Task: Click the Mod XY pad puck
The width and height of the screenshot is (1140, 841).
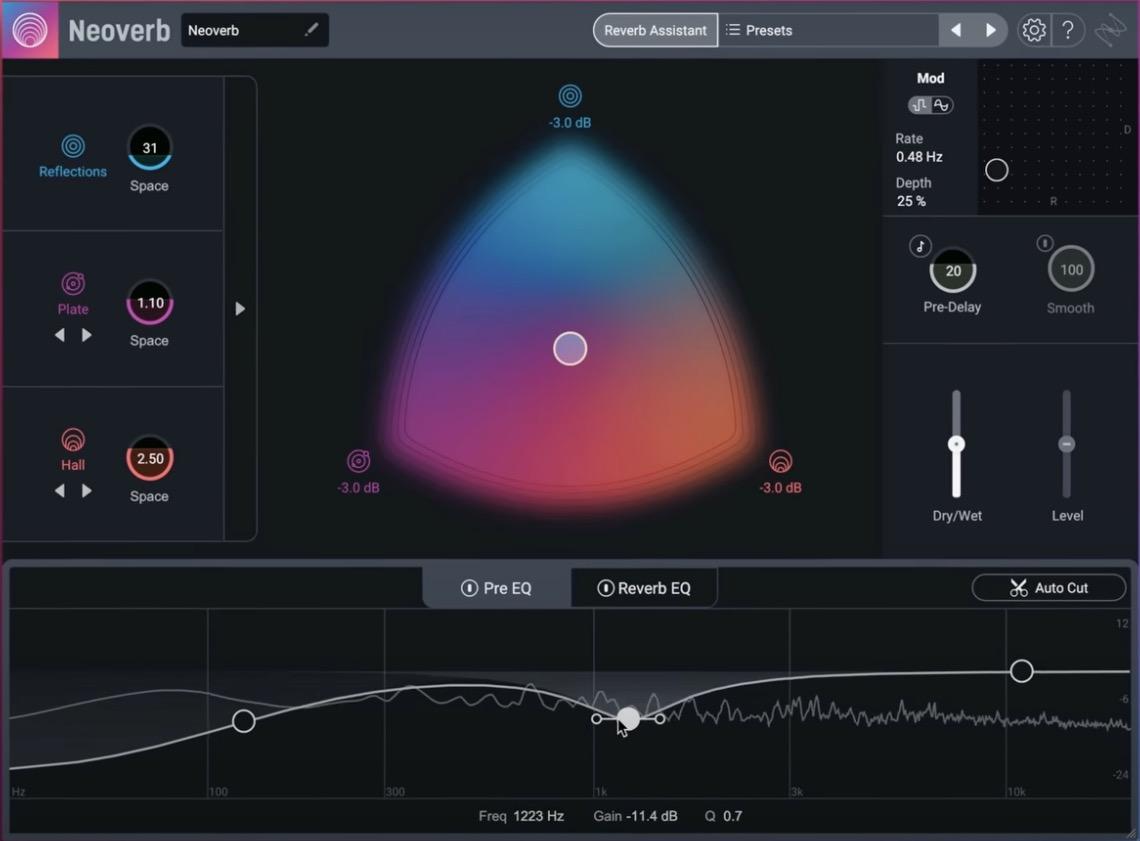Action: click(x=997, y=170)
